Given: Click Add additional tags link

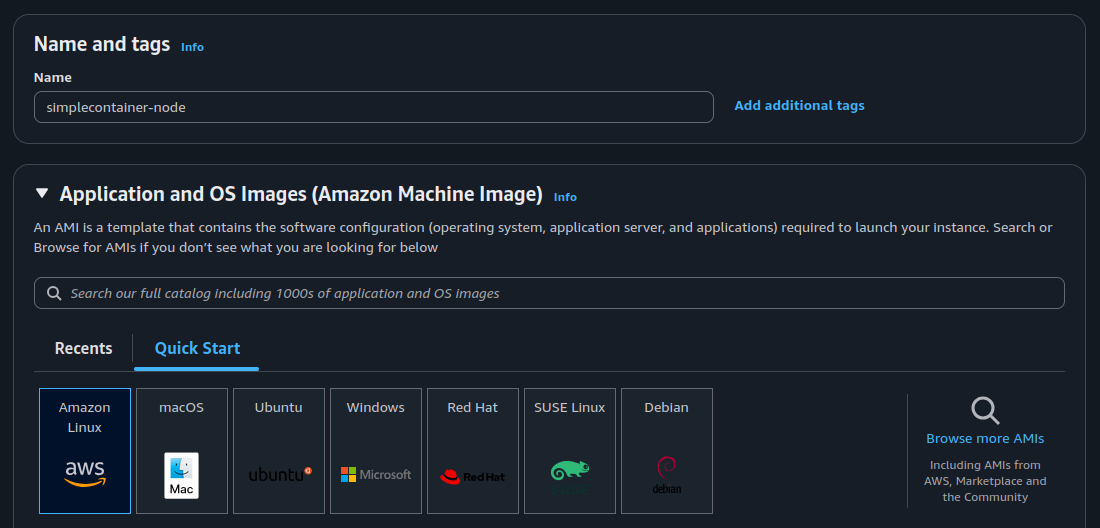Looking at the screenshot, I should pyautogui.click(x=799, y=105).
